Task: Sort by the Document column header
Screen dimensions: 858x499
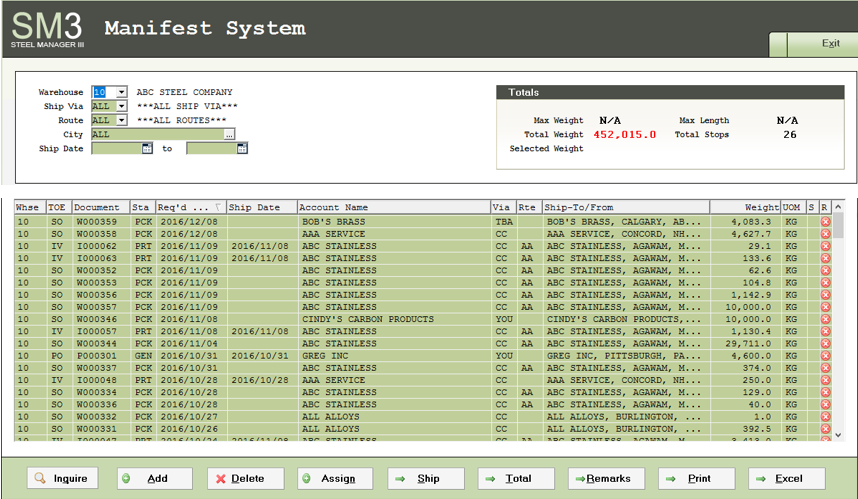Action: click(x=101, y=207)
